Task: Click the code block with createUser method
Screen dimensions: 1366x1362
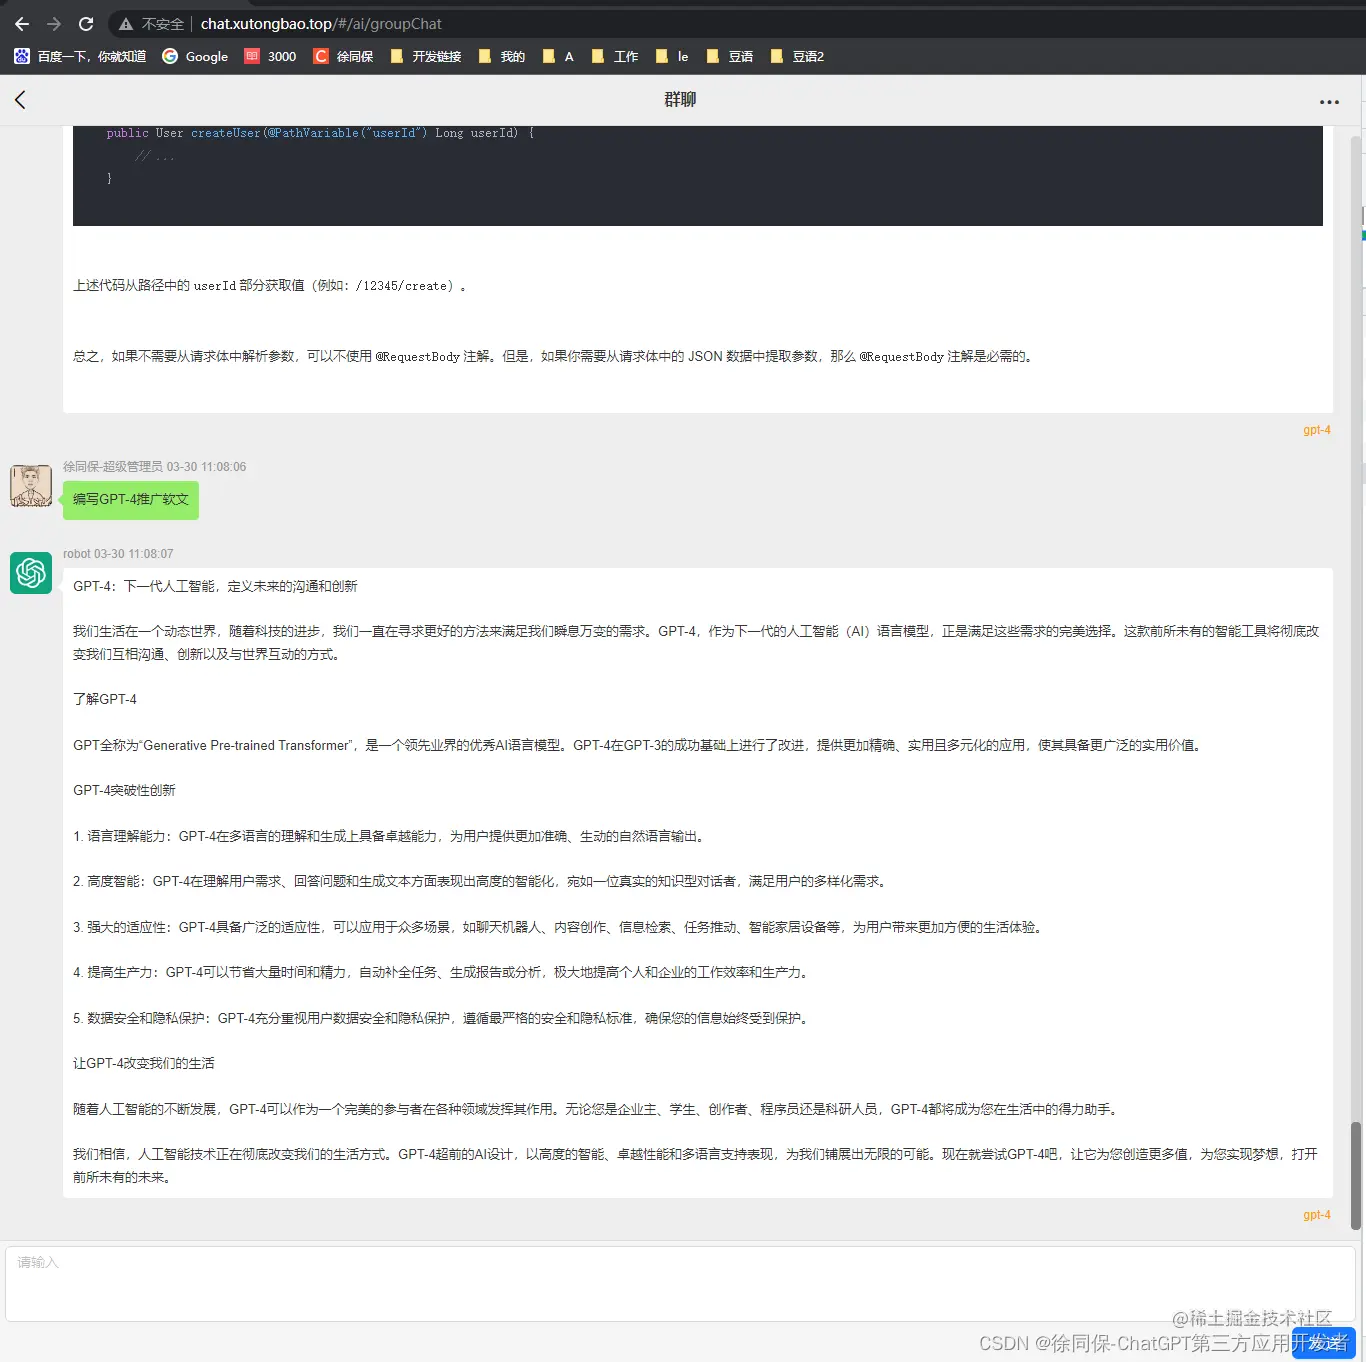Action: click(x=698, y=175)
